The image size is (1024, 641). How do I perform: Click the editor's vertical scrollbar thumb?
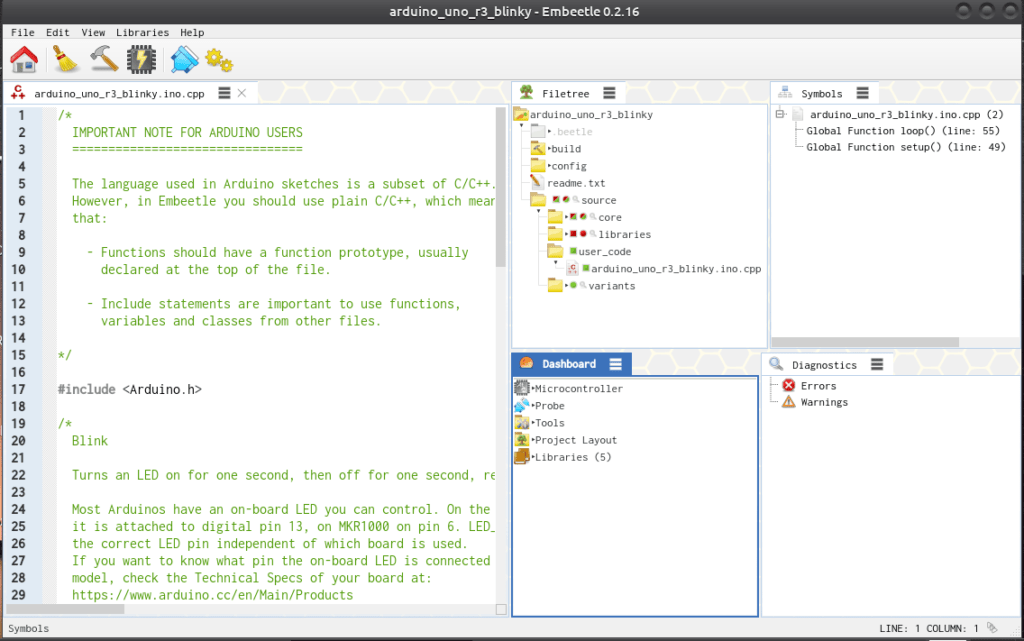501,187
